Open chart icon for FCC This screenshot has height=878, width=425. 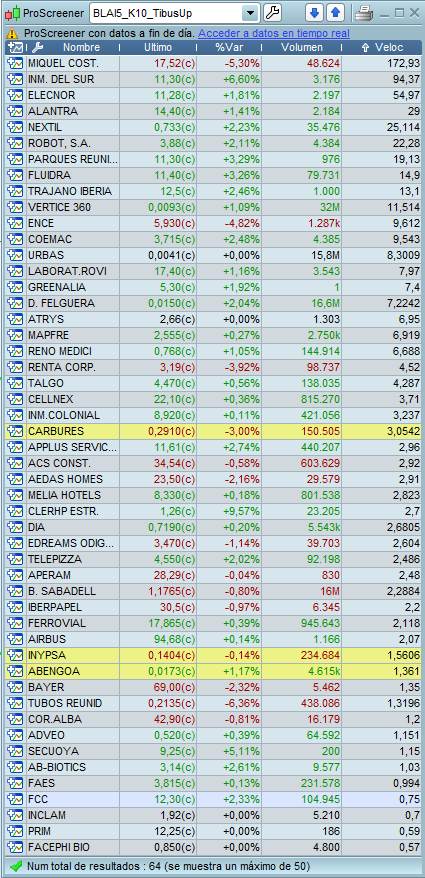pyautogui.click(x=14, y=799)
